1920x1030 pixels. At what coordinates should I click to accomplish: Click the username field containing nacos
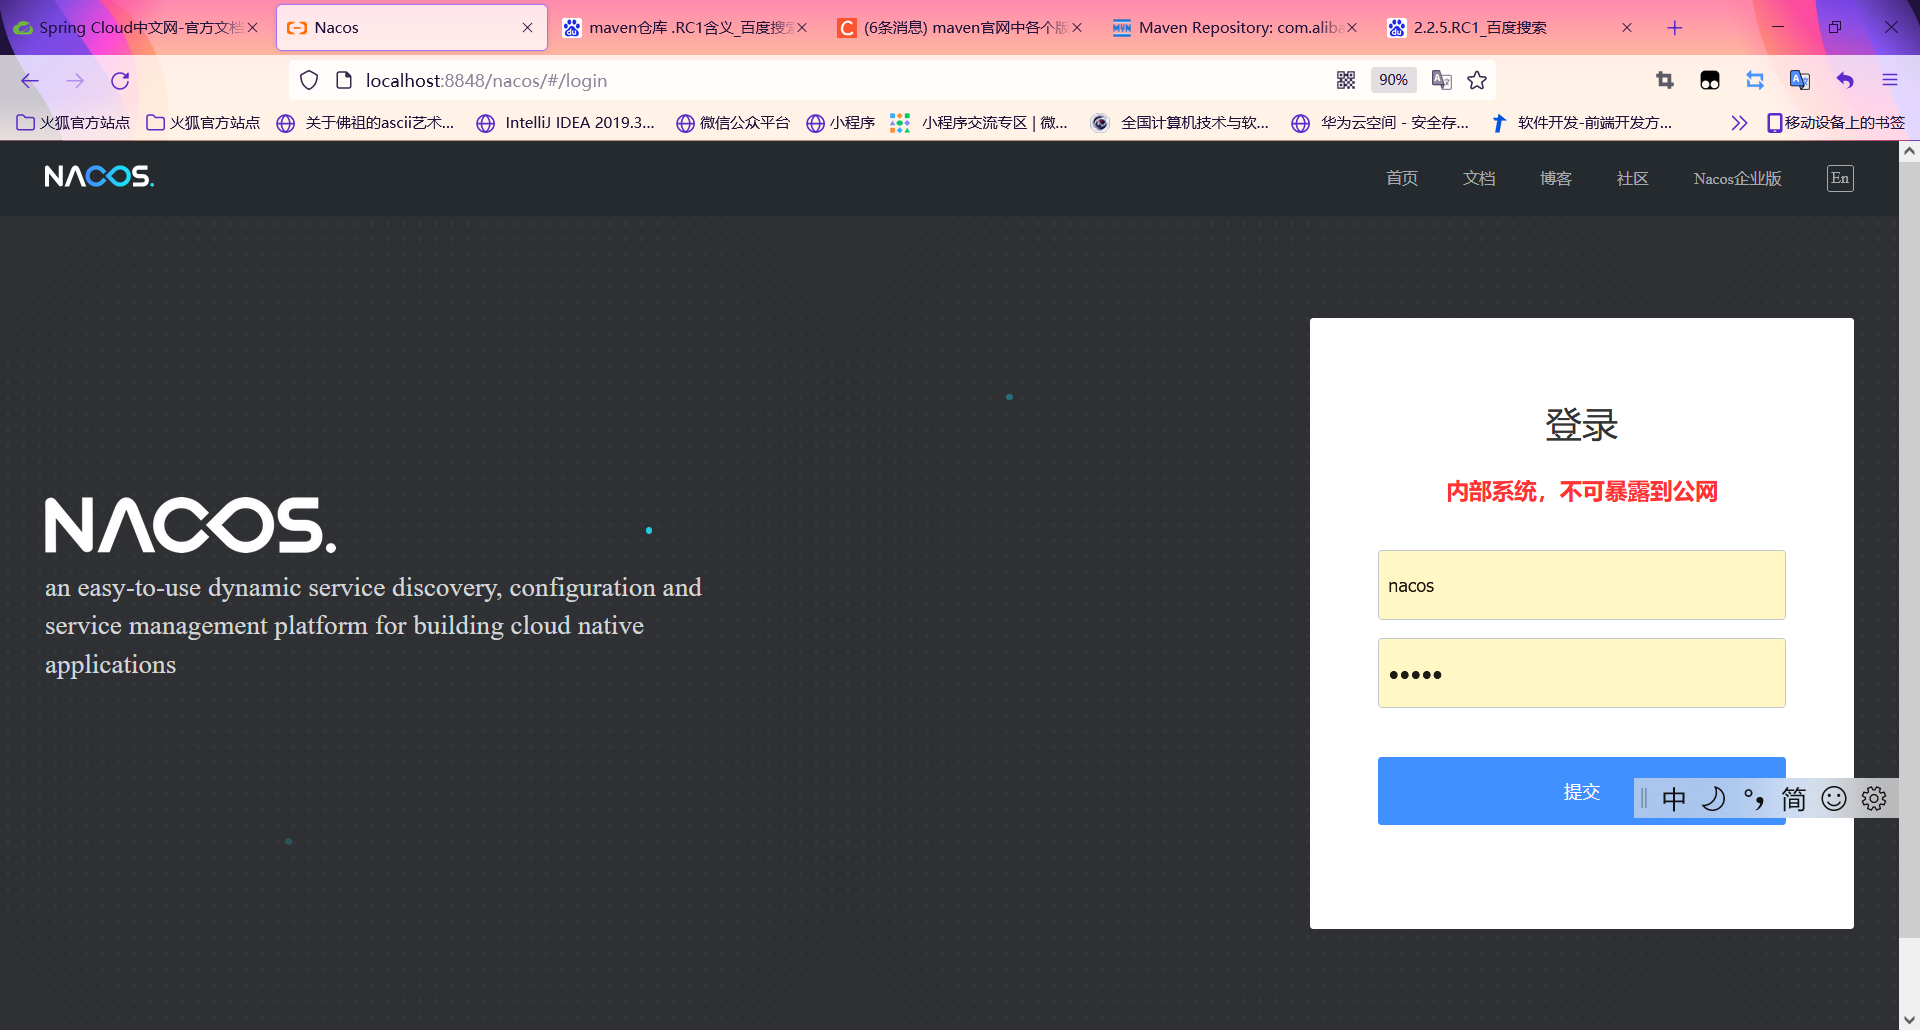coord(1582,585)
